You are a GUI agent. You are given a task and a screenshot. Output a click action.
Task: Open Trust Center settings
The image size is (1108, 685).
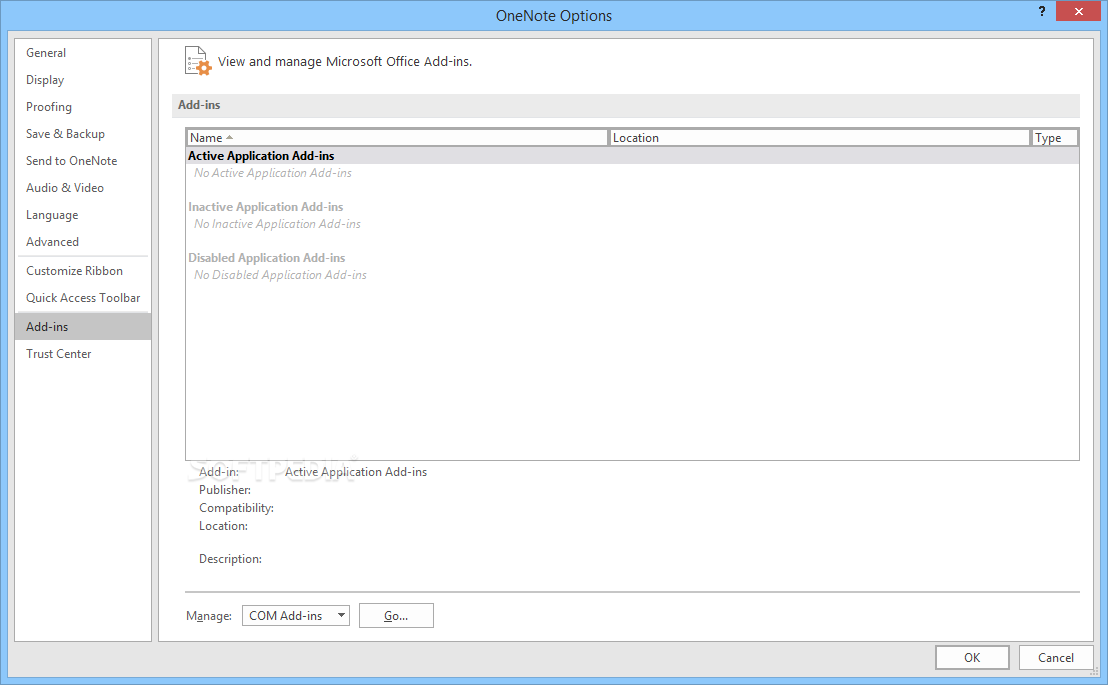(x=83, y=353)
